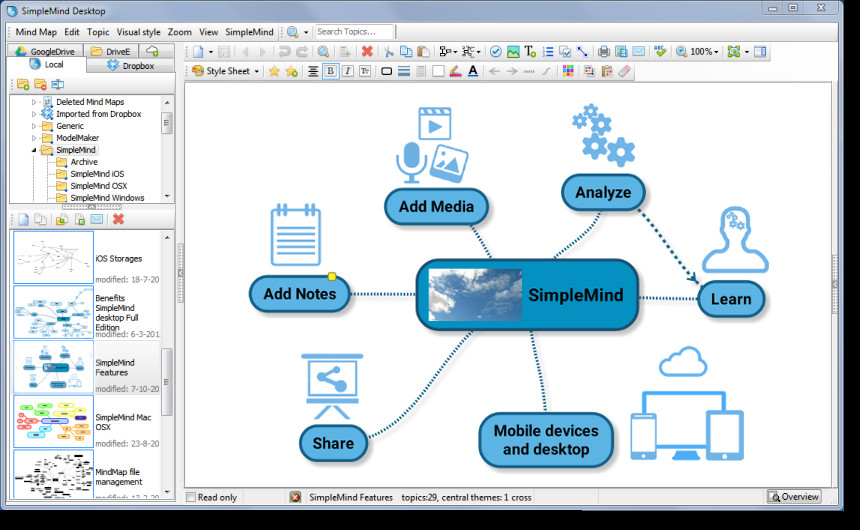Viewport: 860px width, 530px height.
Task: Toggle Italic text formatting
Action: [348, 71]
